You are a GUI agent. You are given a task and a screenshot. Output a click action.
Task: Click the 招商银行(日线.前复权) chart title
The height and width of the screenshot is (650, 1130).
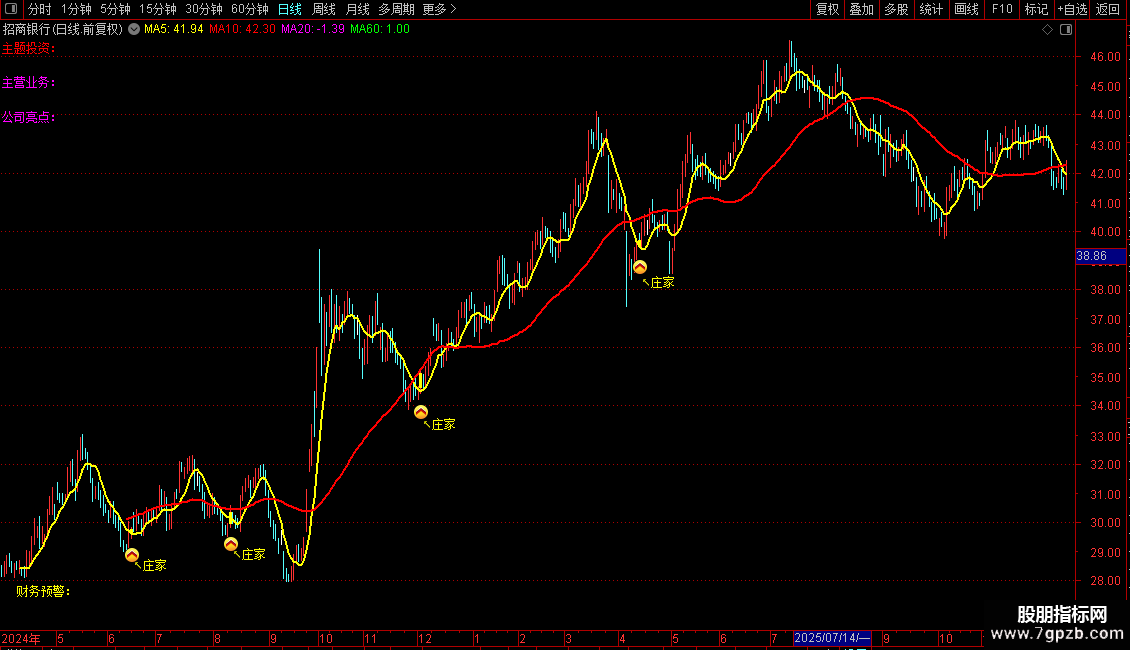[x=63, y=29]
